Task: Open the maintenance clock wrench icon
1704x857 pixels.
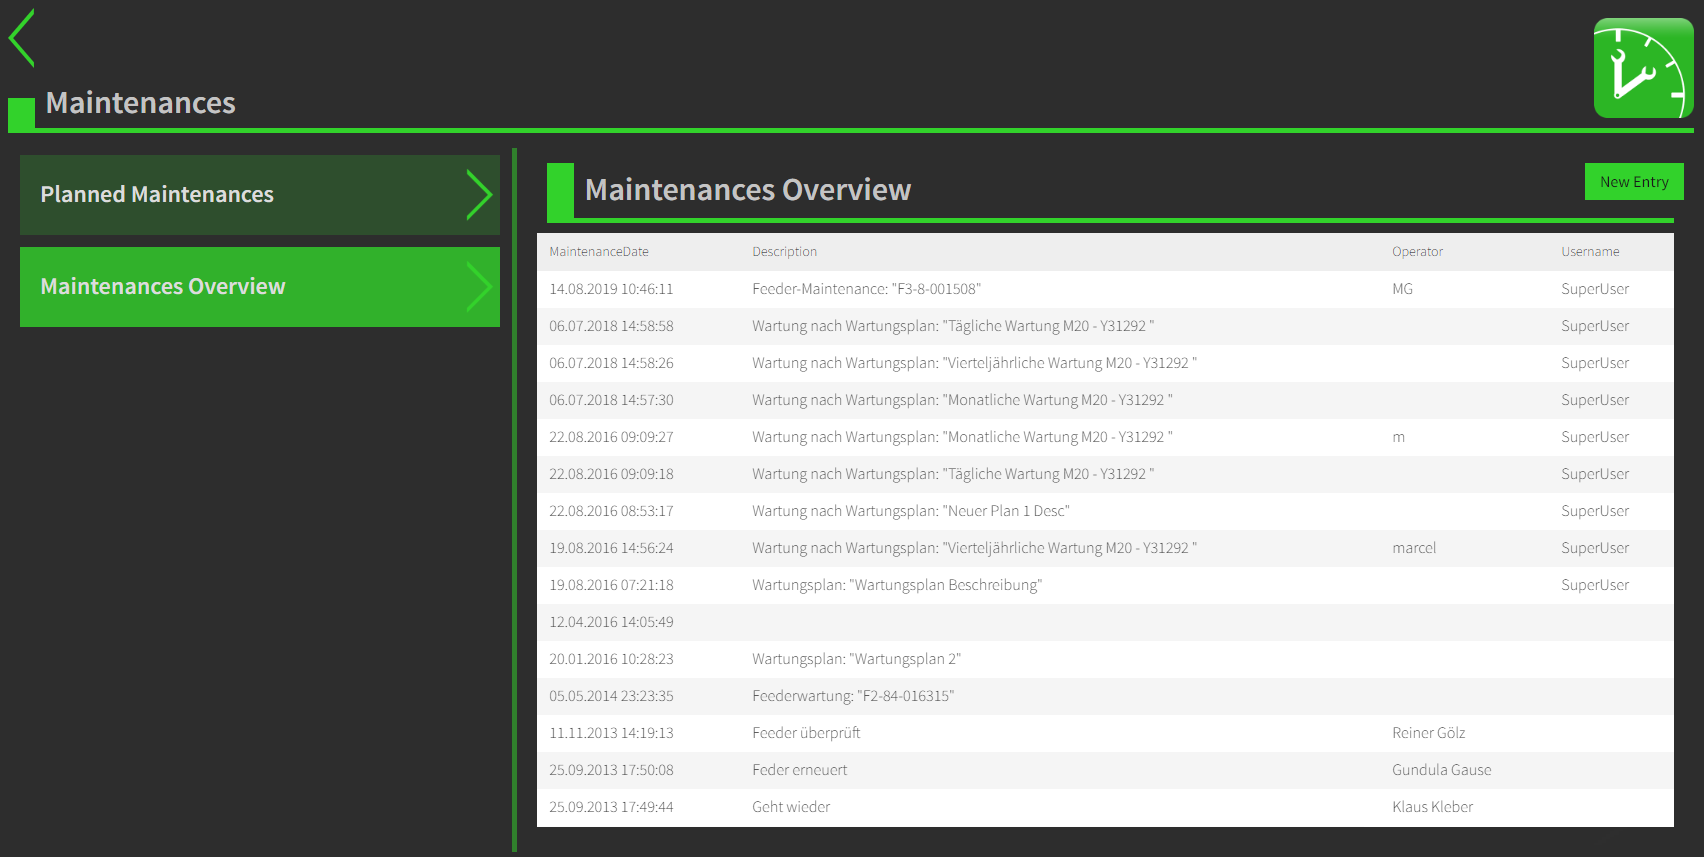Action: [x=1643, y=68]
